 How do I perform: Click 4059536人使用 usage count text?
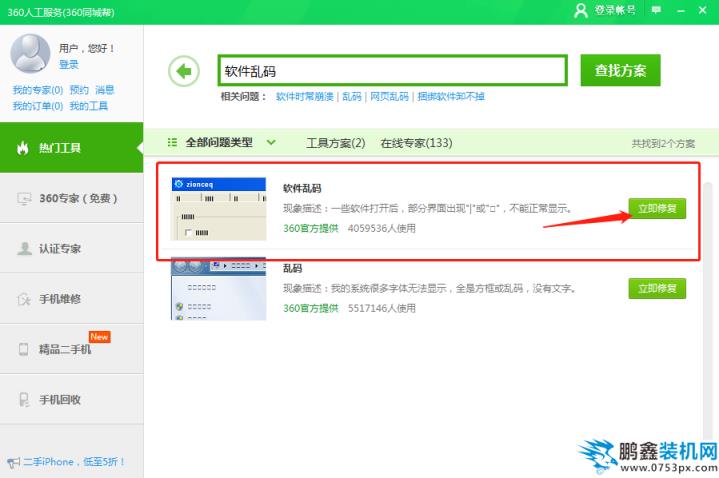pos(382,228)
